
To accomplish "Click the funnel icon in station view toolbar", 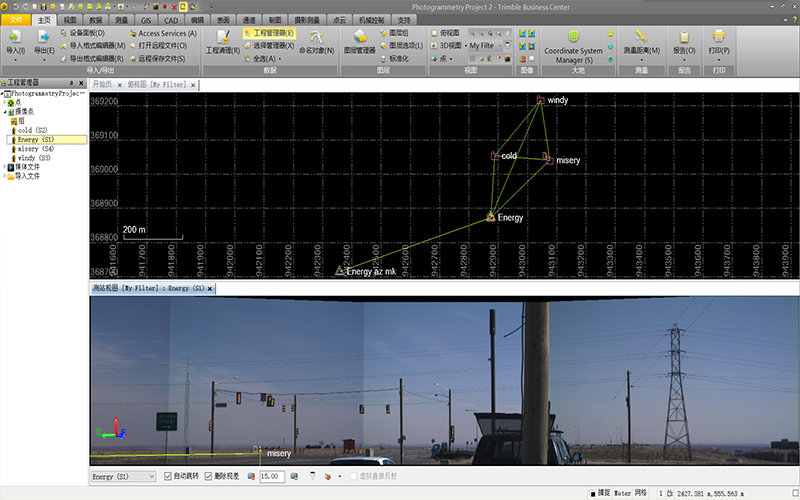I will (312, 476).
